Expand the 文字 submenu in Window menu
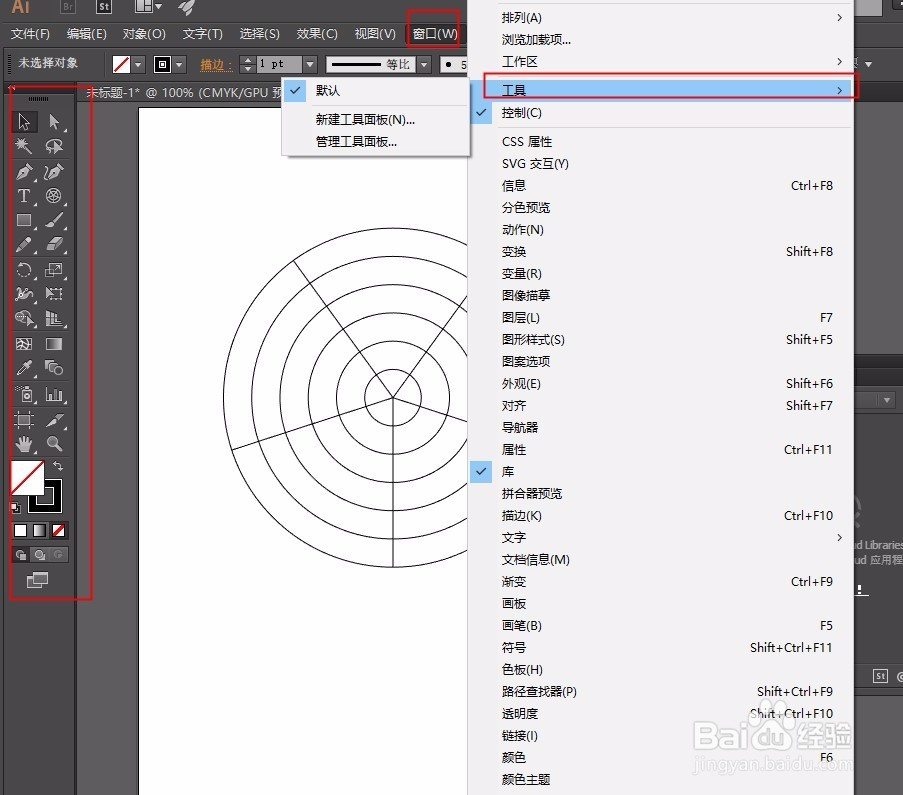The height and width of the screenshot is (795, 903). (x=661, y=537)
